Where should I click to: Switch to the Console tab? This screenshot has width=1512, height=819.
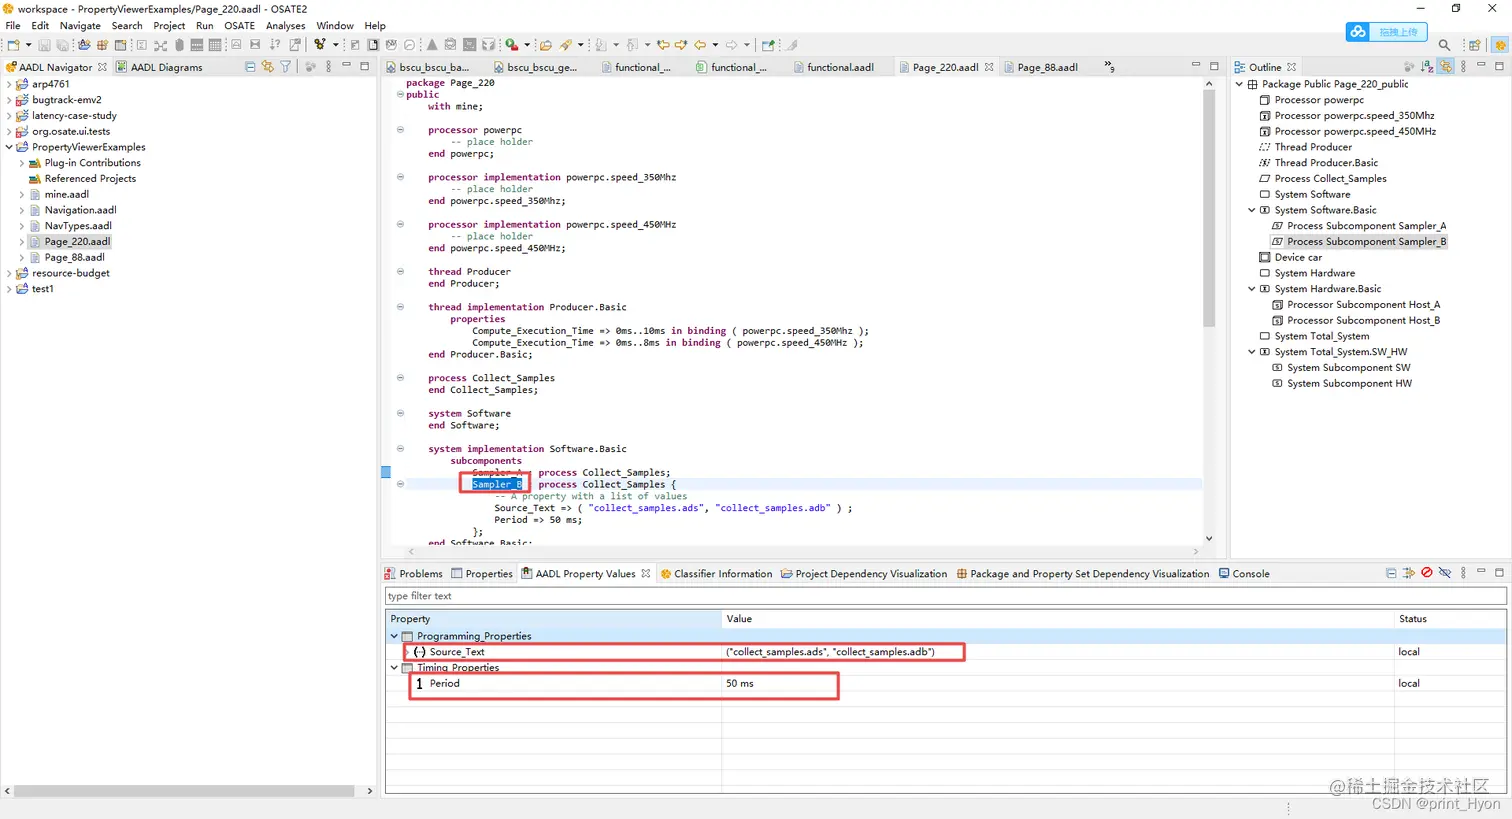tap(1244, 574)
